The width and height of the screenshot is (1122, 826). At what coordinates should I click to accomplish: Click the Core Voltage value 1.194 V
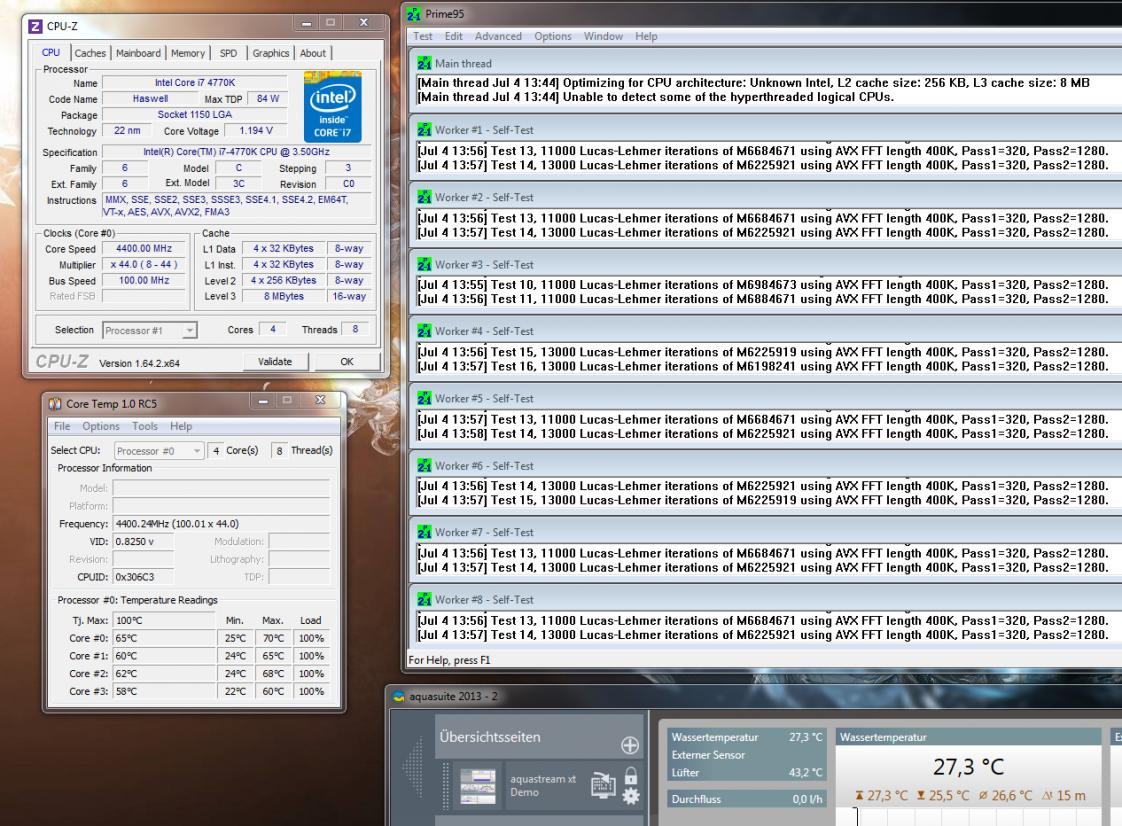tap(255, 130)
